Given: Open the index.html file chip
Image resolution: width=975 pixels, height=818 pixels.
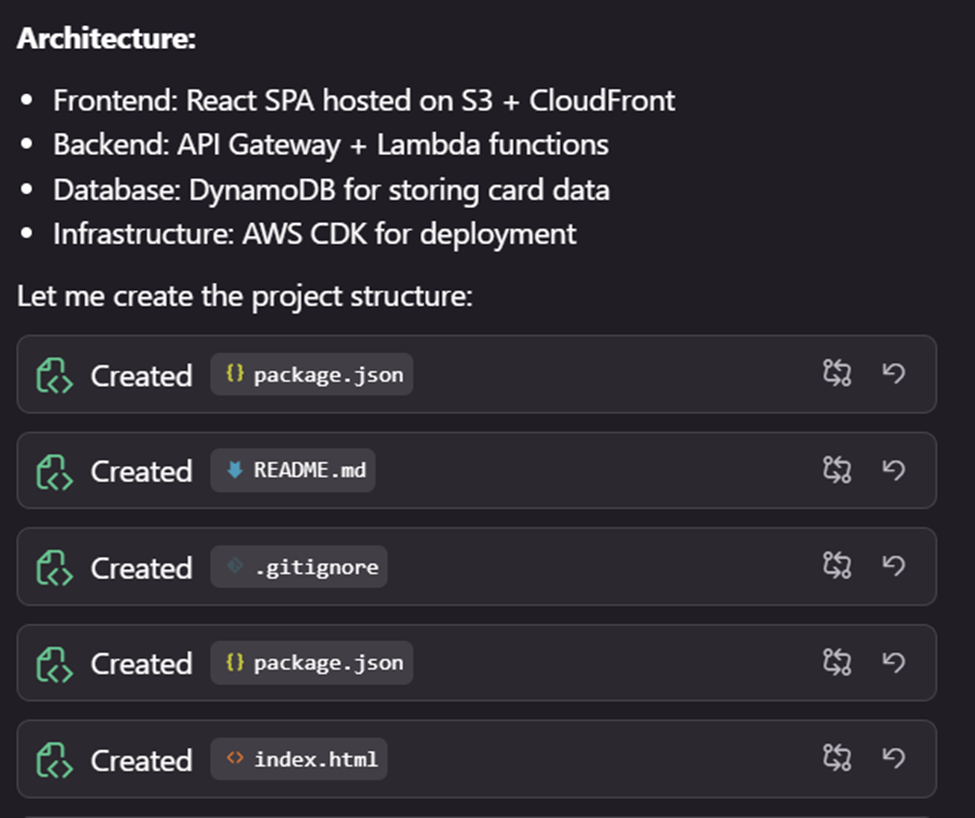Looking at the screenshot, I should click(x=299, y=760).
